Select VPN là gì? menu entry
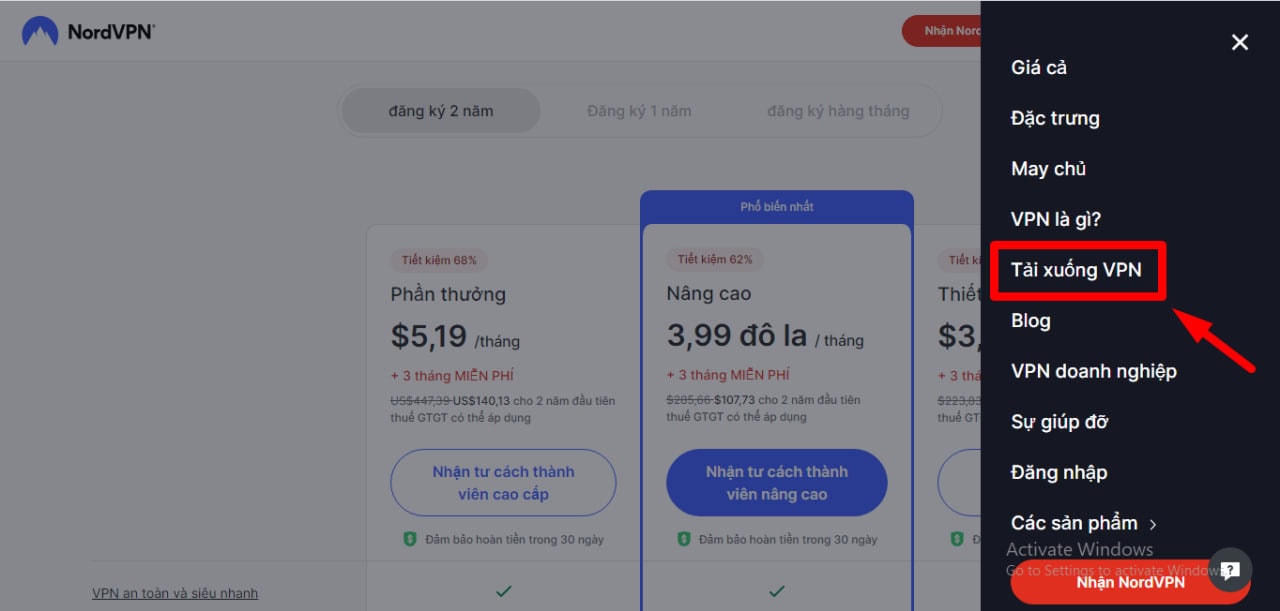The height and width of the screenshot is (611, 1280). [x=1056, y=219]
